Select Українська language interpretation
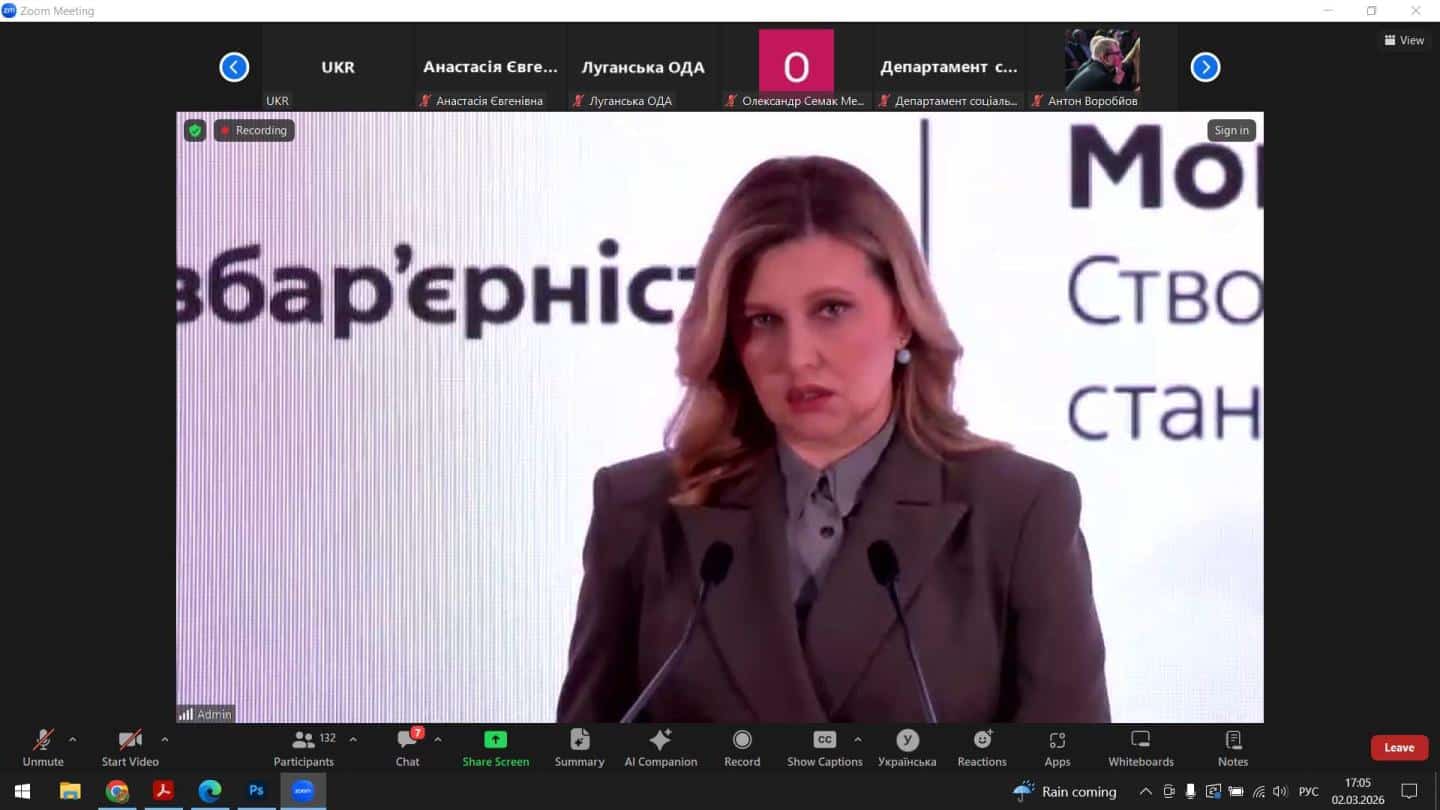 click(x=907, y=747)
